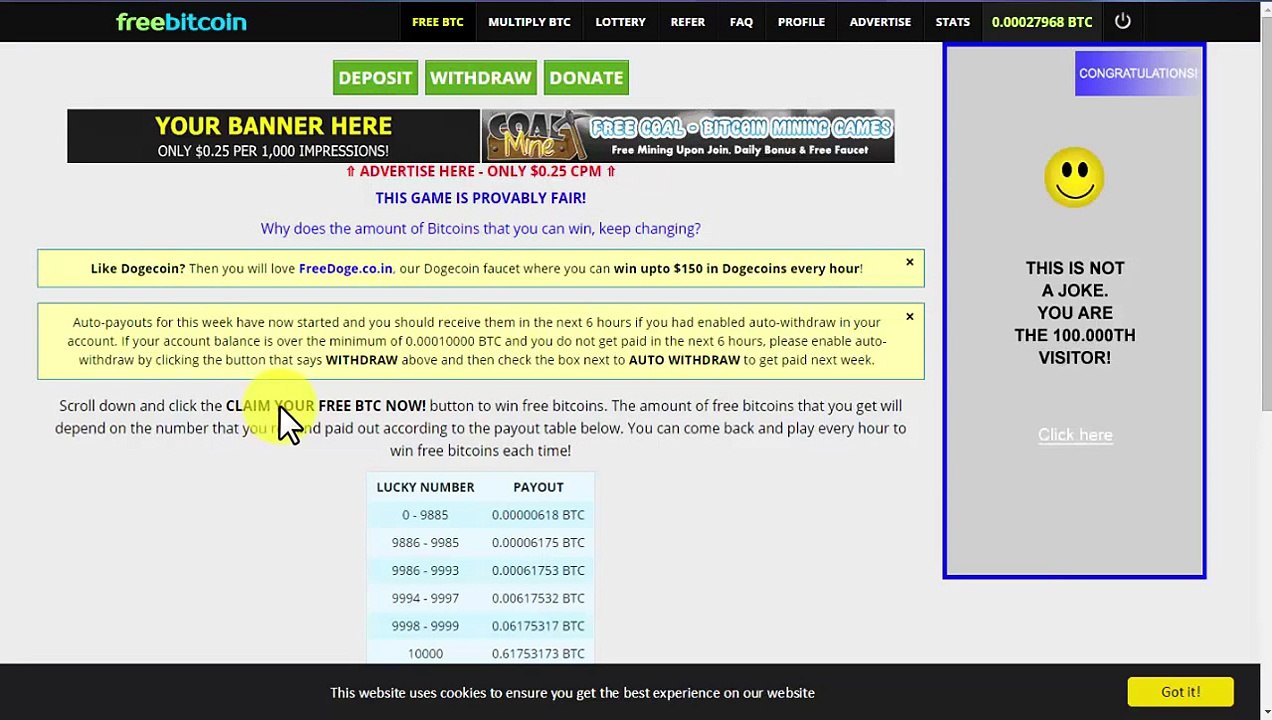Close the Dogecoin notice

(909, 263)
